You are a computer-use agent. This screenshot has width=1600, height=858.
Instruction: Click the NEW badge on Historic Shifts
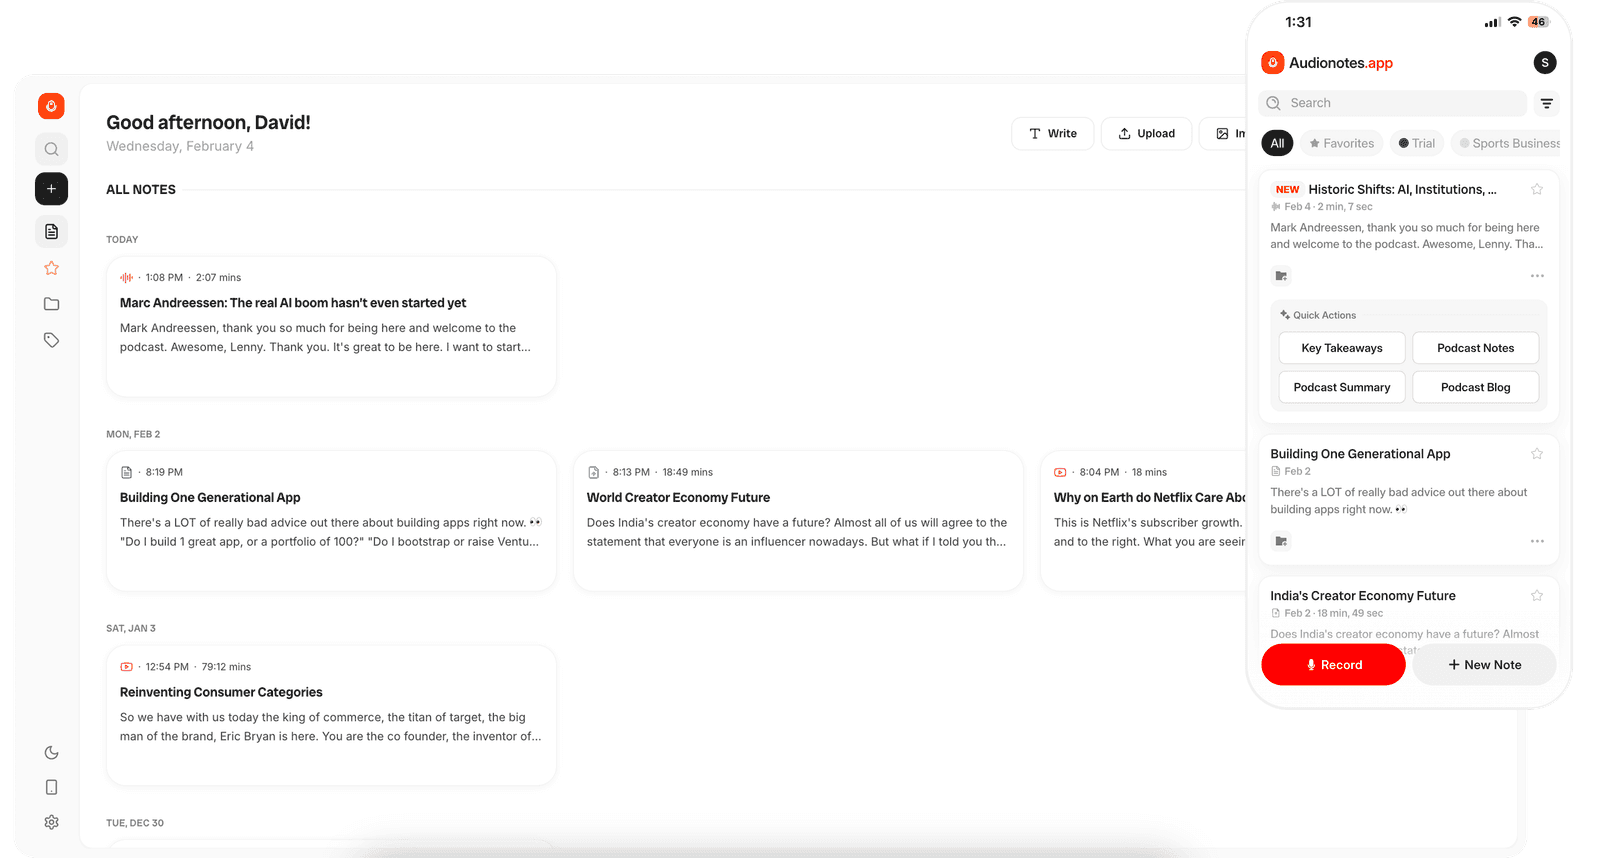pos(1287,189)
